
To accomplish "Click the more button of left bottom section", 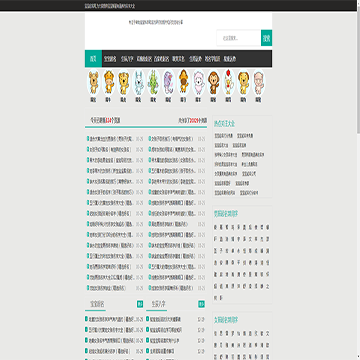I will [140, 304].
